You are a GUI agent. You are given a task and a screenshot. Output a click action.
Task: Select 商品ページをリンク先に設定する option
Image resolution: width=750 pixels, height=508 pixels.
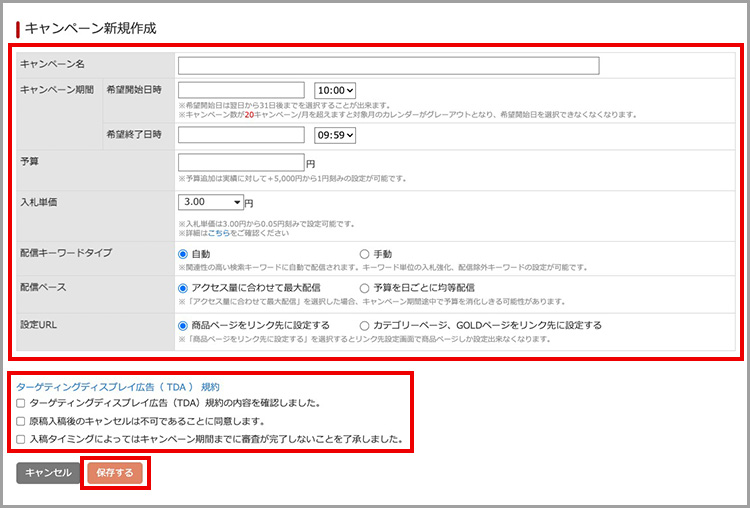pyautogui.click(x=183, y=325)
